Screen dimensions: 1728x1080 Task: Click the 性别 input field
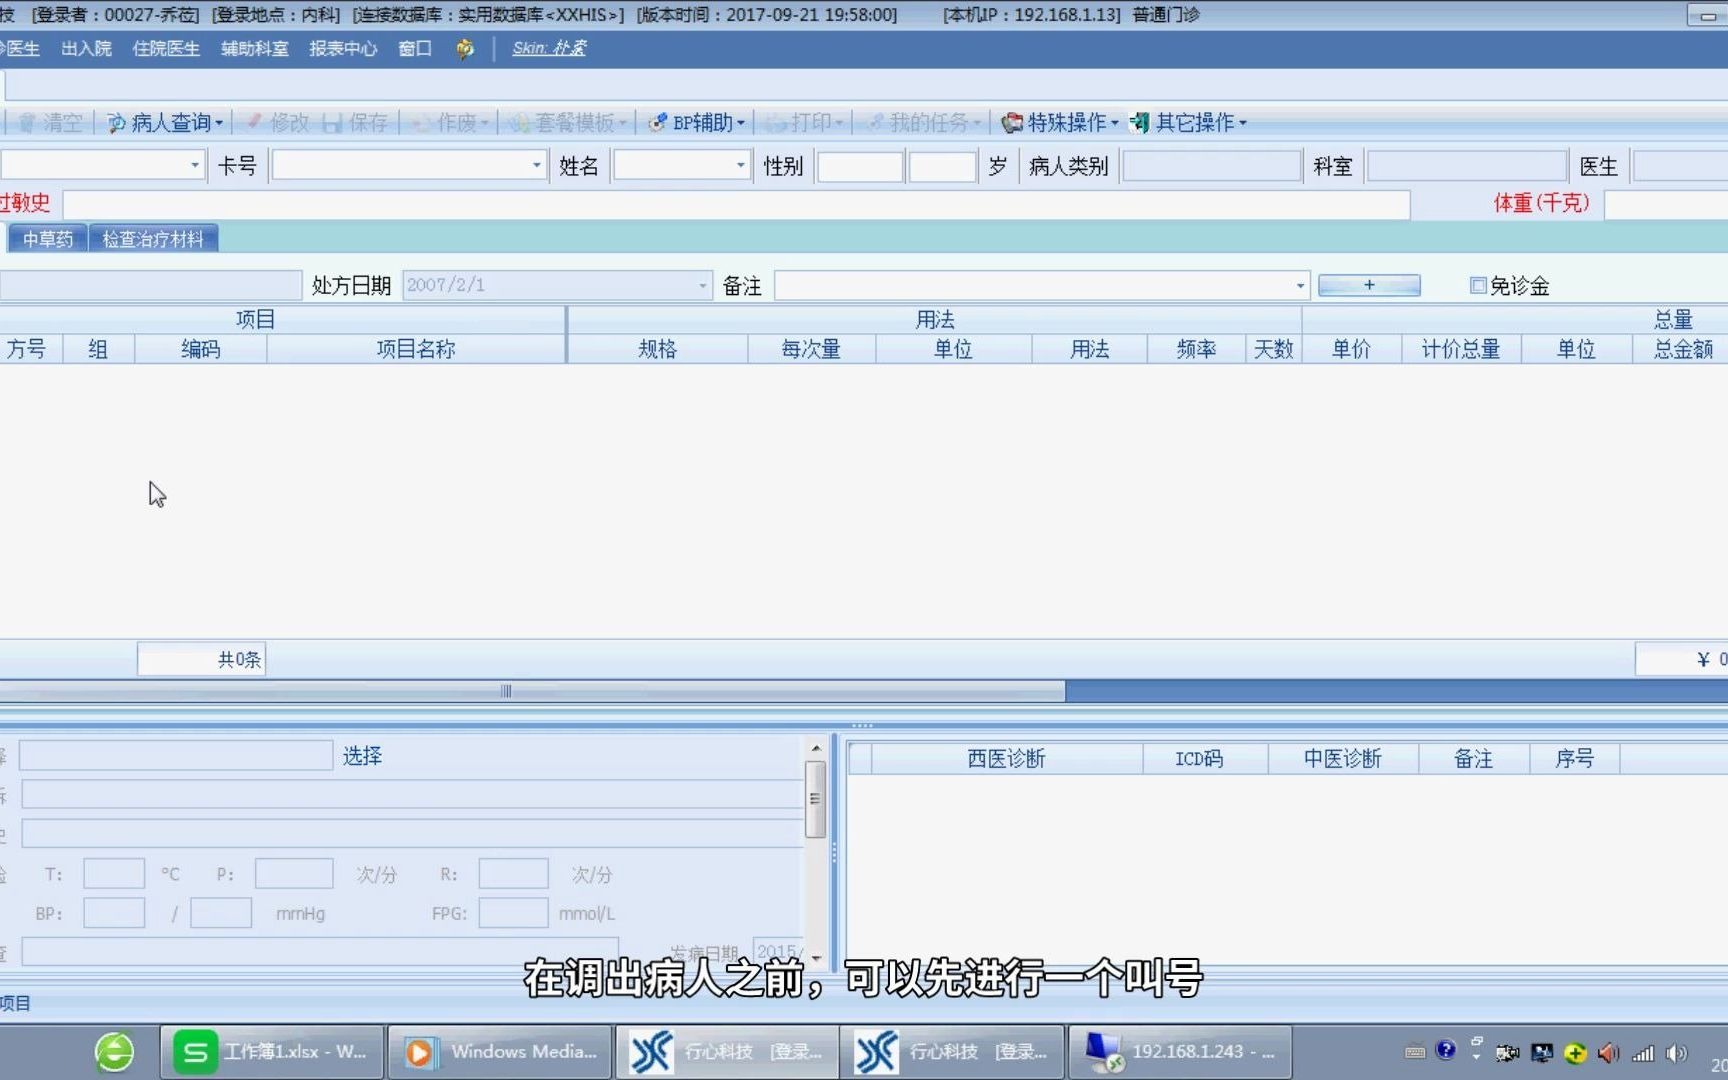[x=860, y=166]
